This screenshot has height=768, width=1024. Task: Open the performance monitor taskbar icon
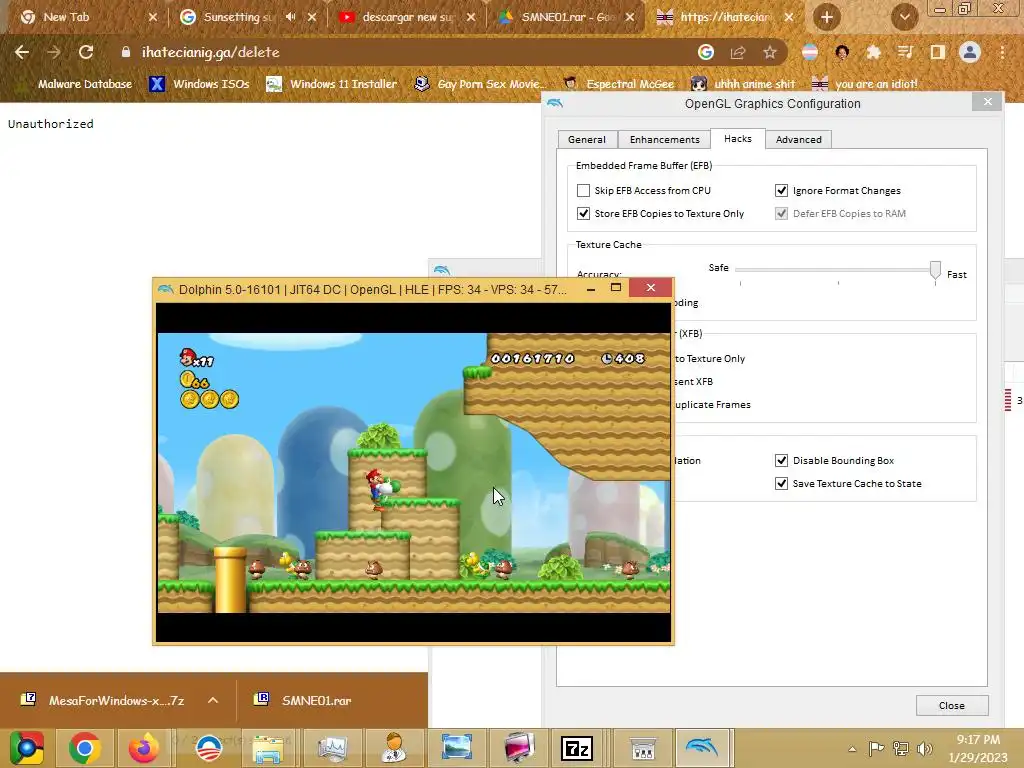point(332,748)
